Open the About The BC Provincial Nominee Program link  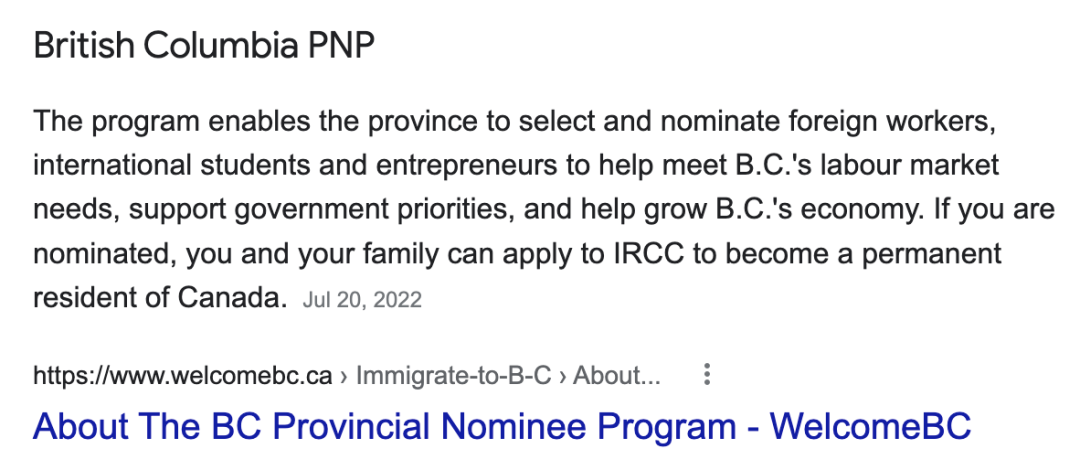pos(502,426)
